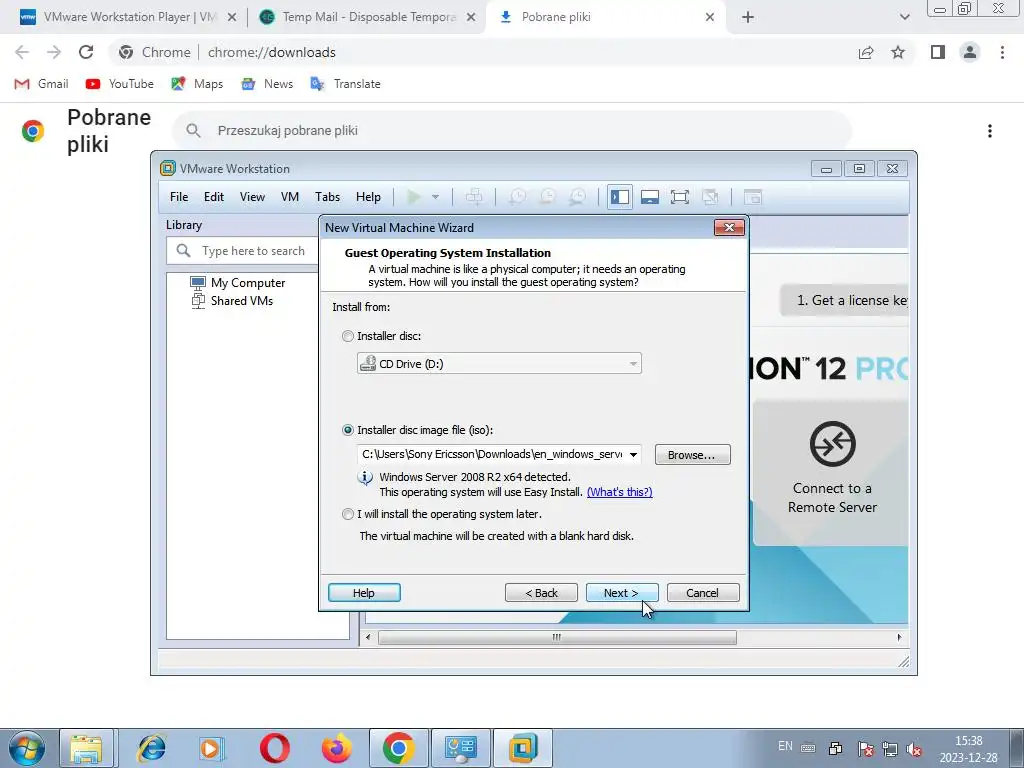
Task: Click the Take Snapshot toolbar icon
Action: tap(518, 197)
